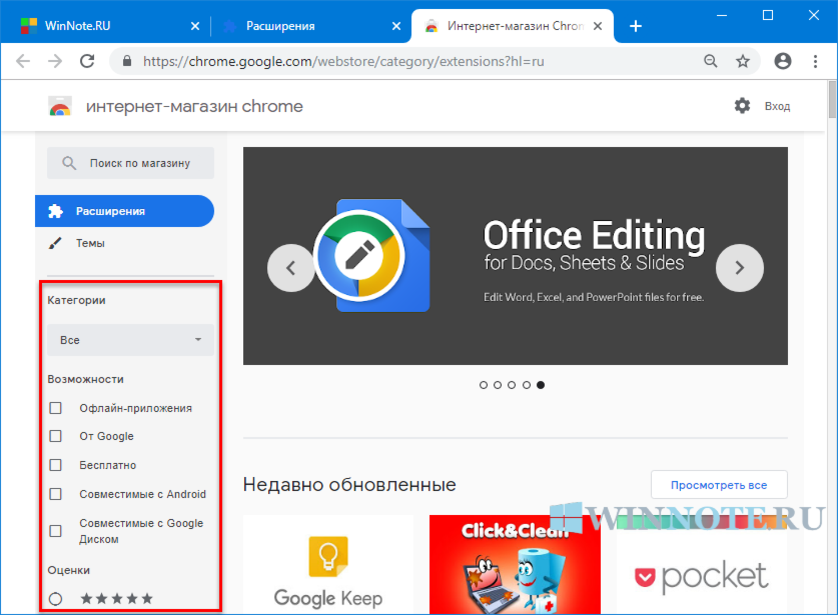Viewport: 838px width, 615px height.
Task: Close the WinNote.RU tab
Action: 195,26
